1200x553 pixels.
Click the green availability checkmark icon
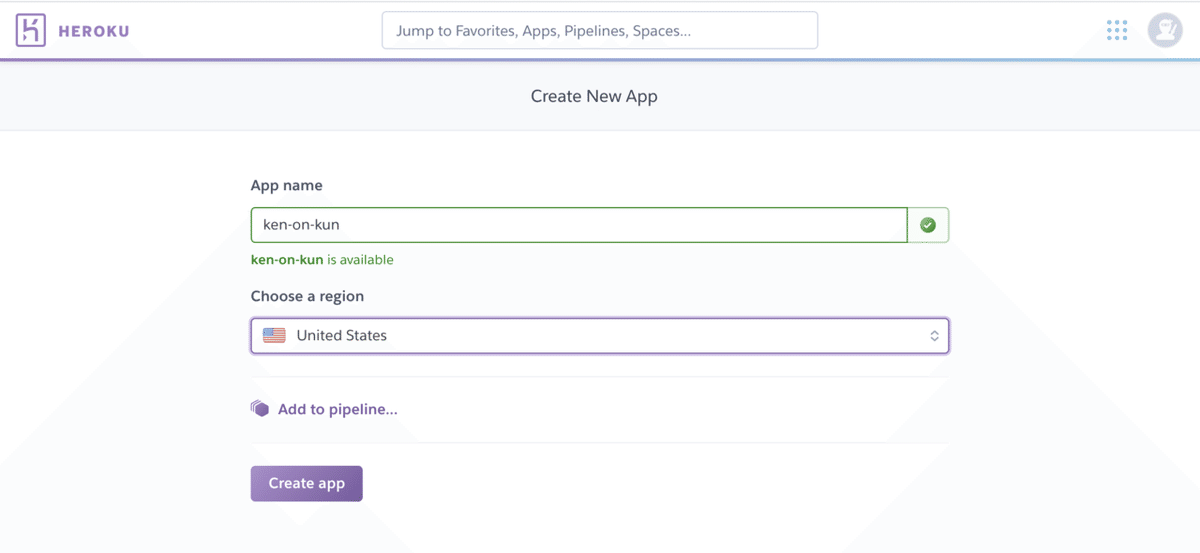point(928,225)
